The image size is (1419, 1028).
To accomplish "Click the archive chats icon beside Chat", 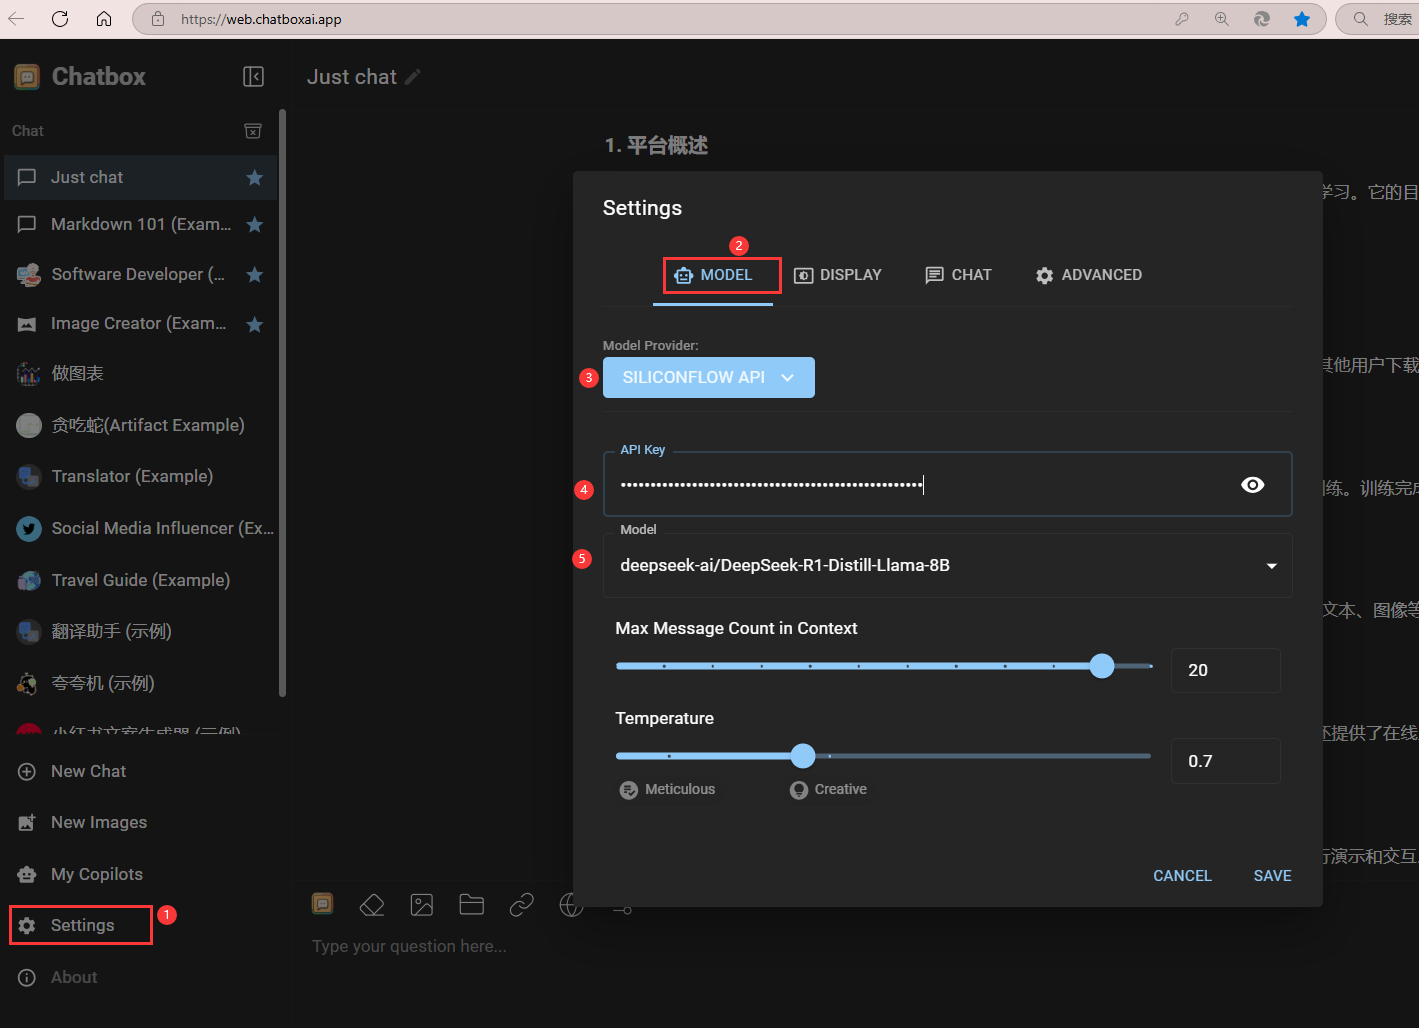I will coord(253,131).
